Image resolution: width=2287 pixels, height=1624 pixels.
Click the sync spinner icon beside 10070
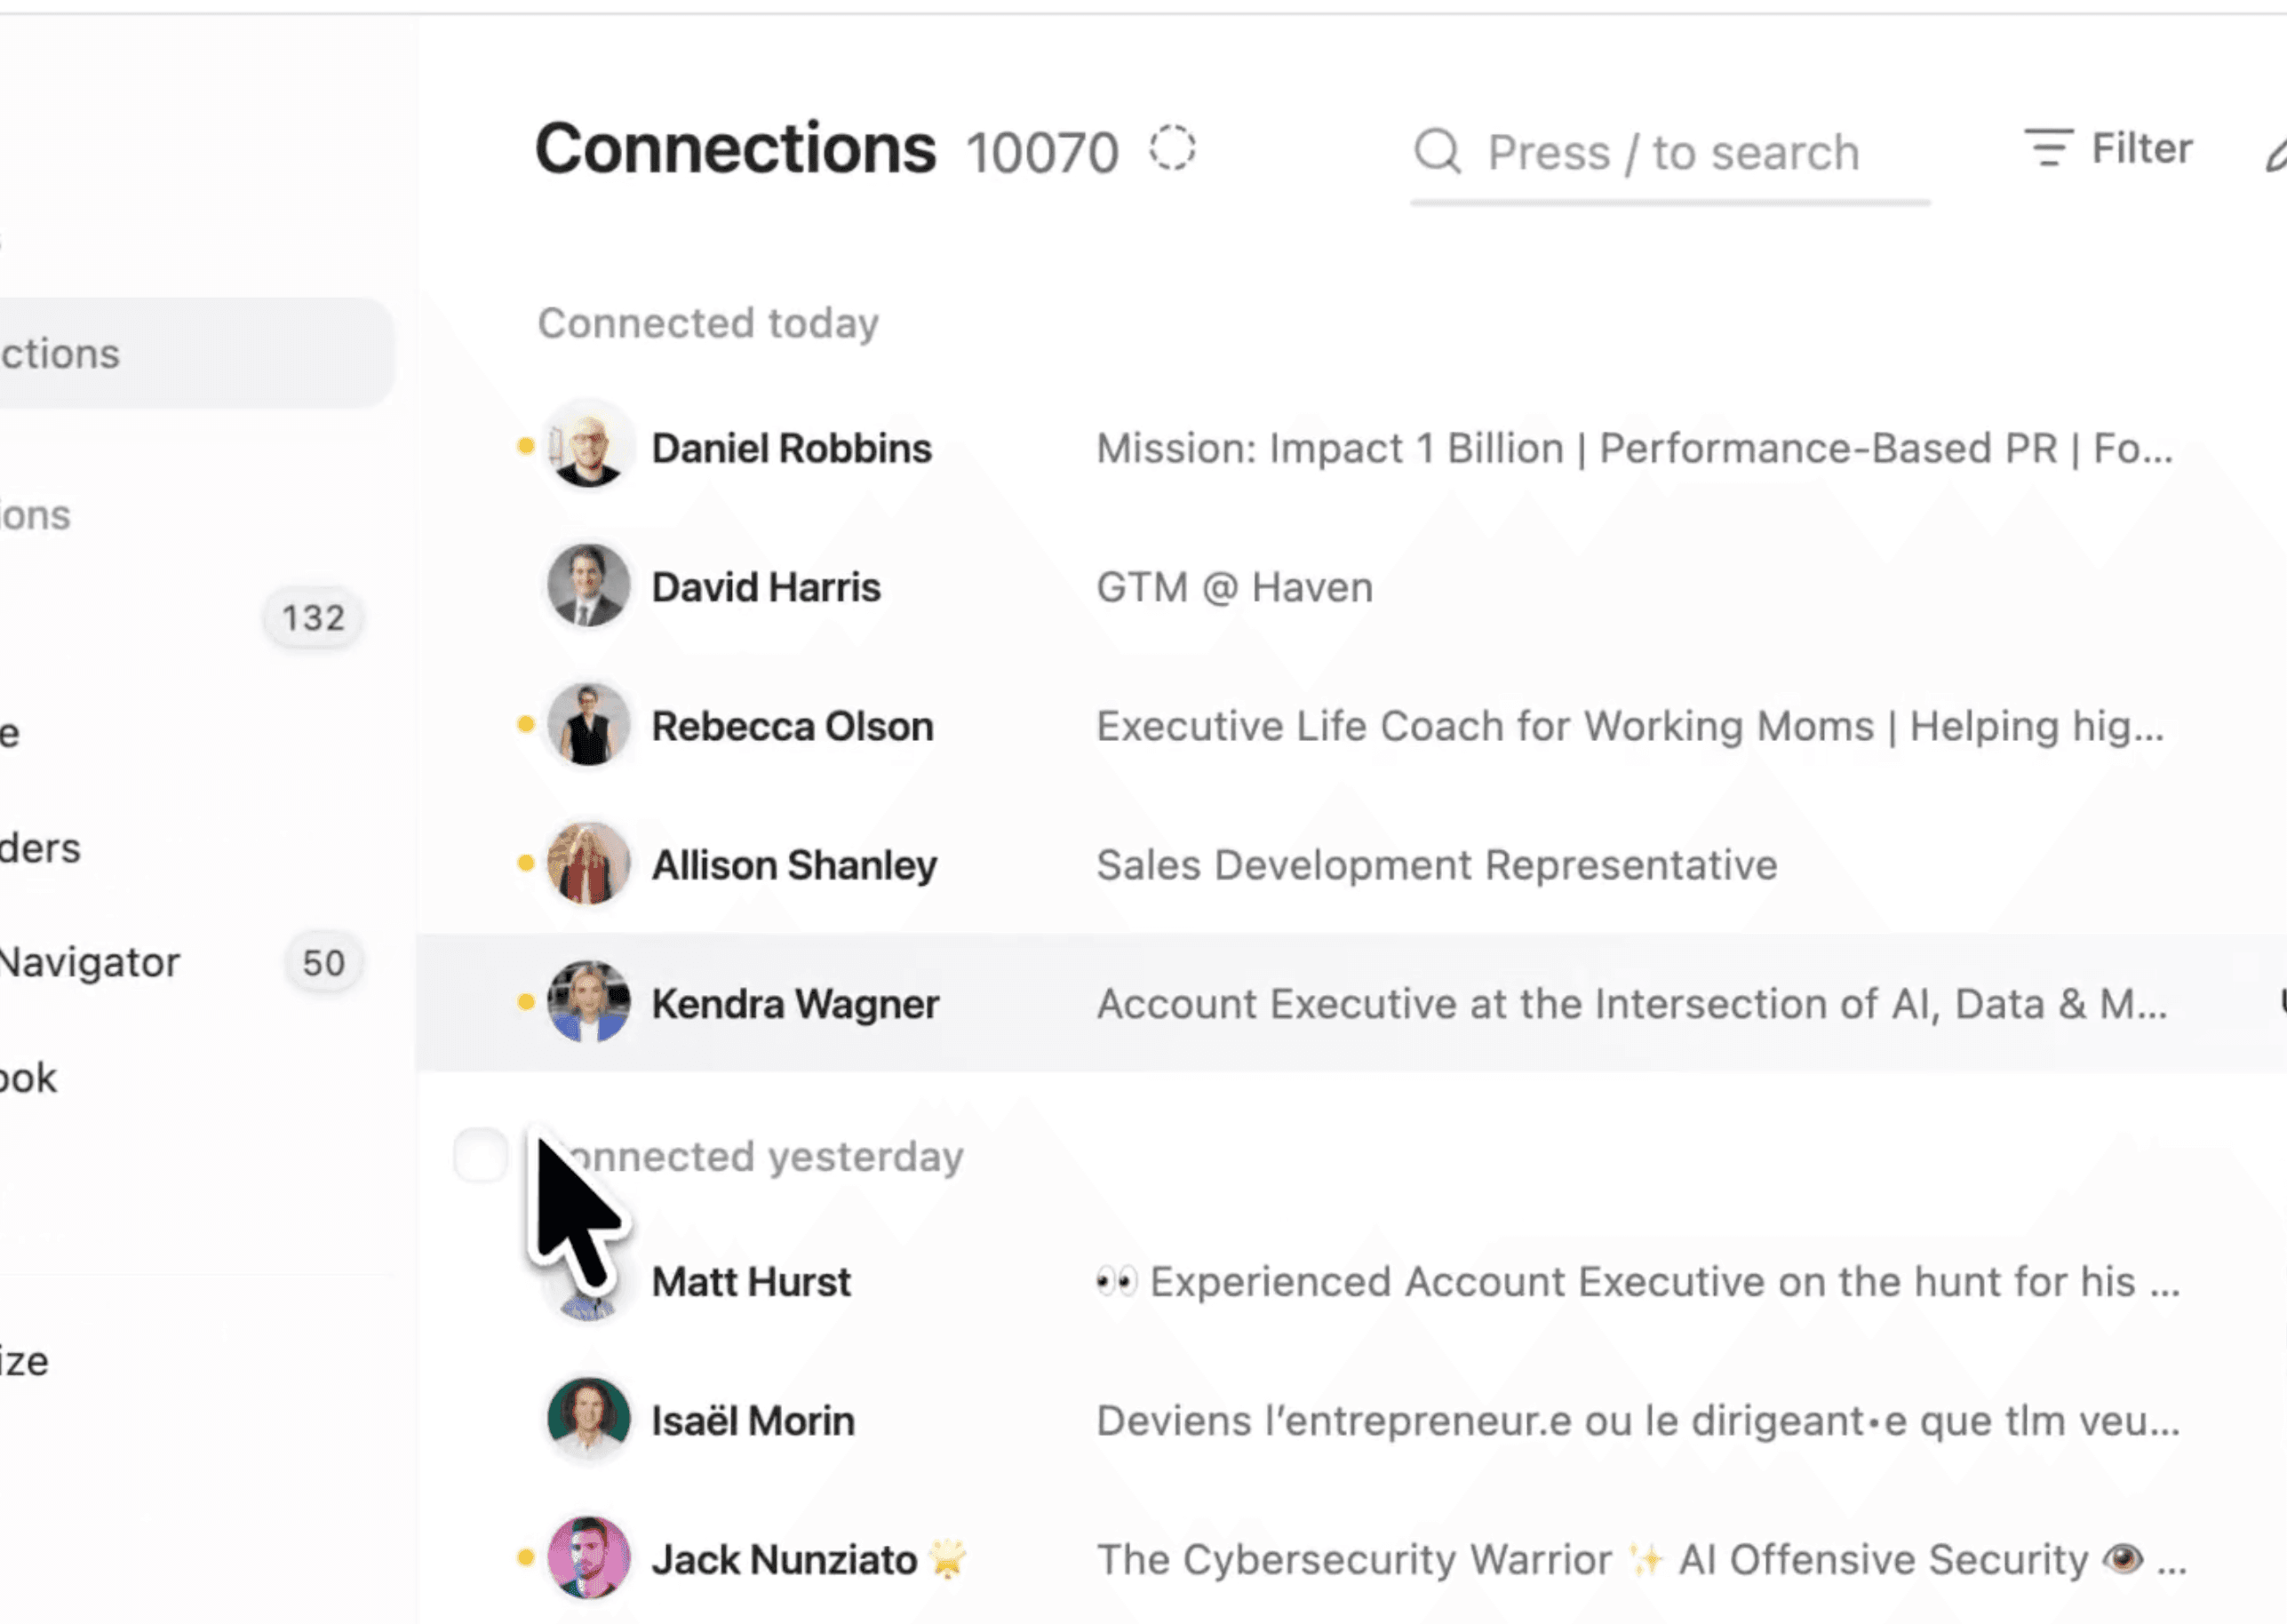click(x=1171, y=149)
